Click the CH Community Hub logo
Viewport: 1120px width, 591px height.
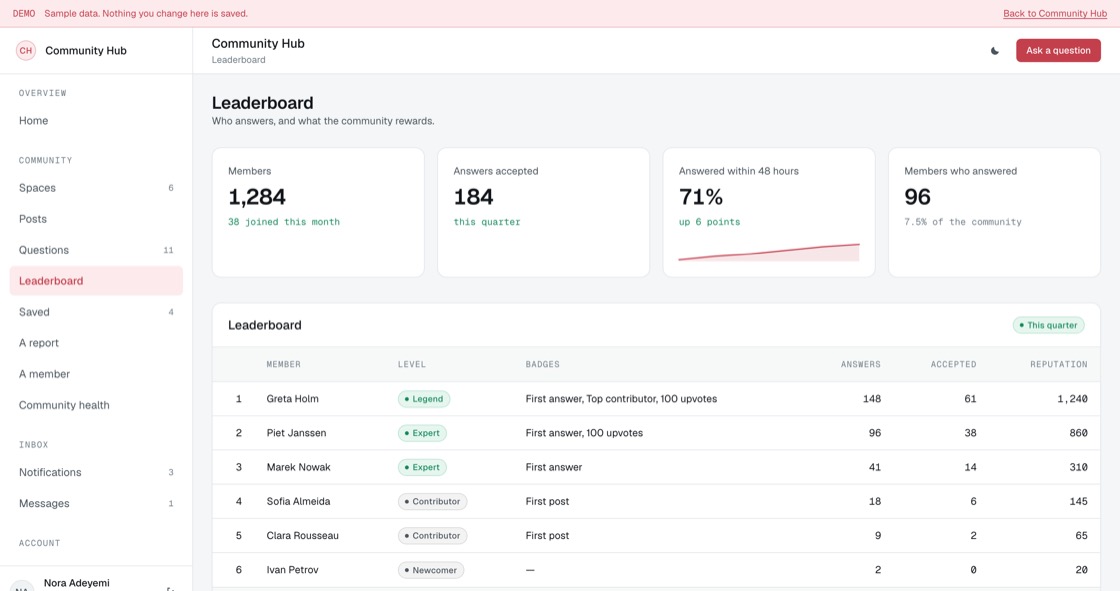pos(26,51)
